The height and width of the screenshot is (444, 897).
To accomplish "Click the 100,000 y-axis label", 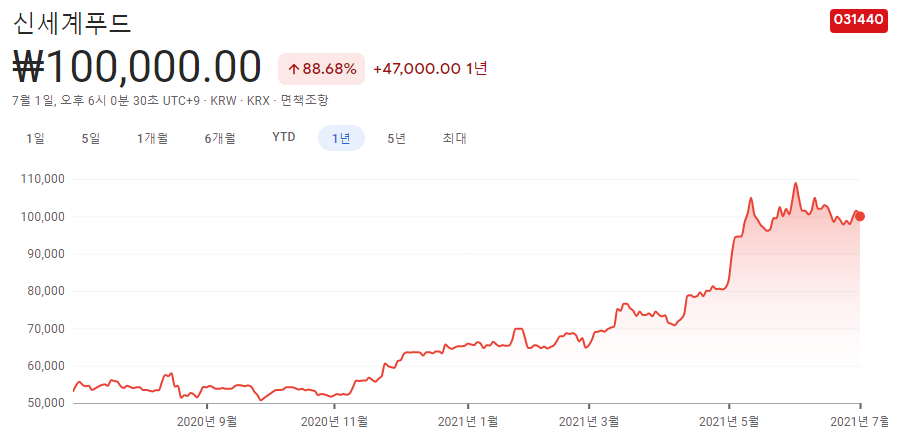I will tap(45, 217).
